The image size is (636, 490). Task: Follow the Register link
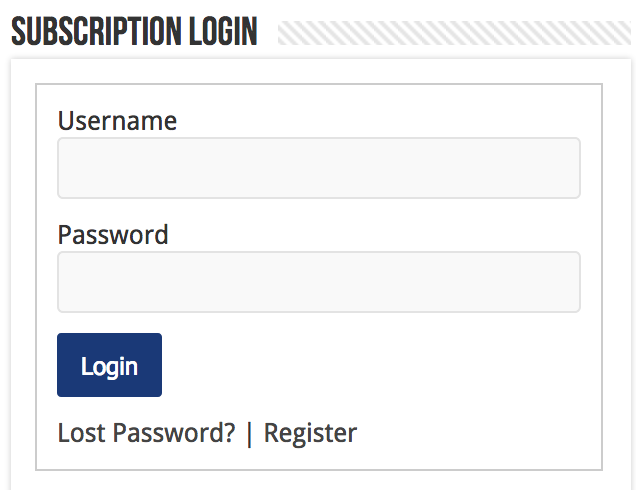click(x=310, y=434)
